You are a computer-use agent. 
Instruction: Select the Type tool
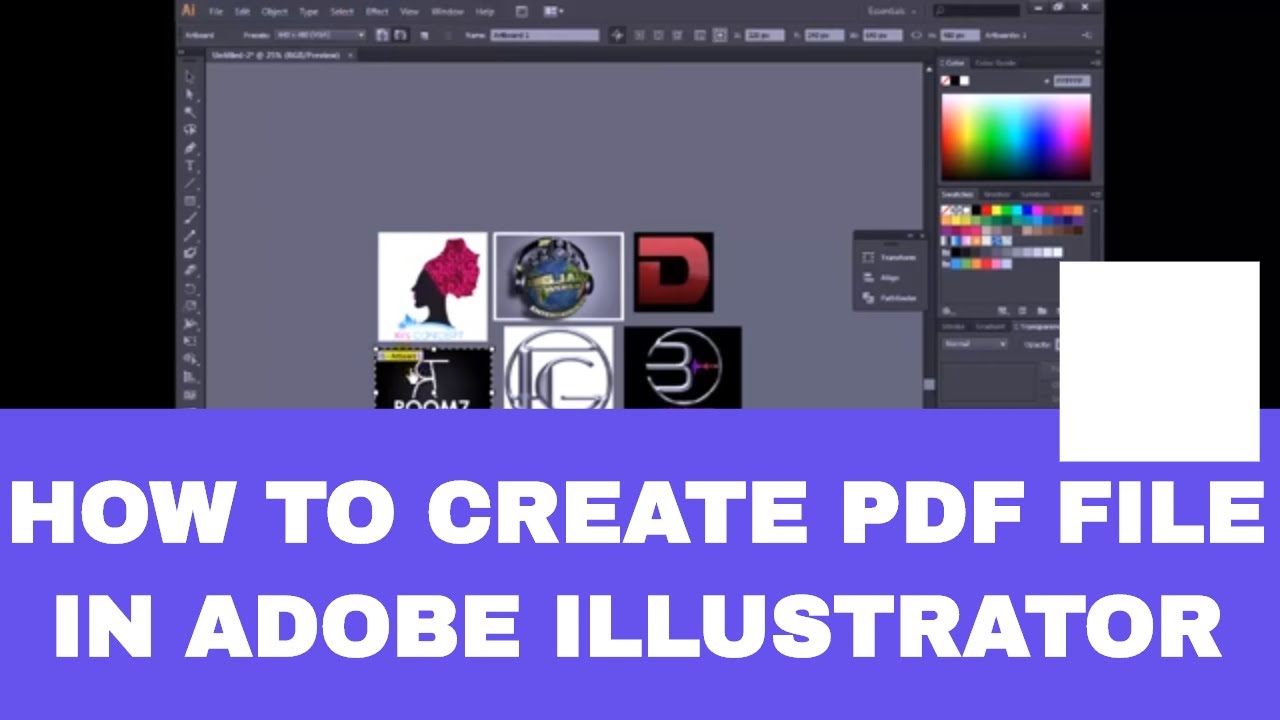190,166
